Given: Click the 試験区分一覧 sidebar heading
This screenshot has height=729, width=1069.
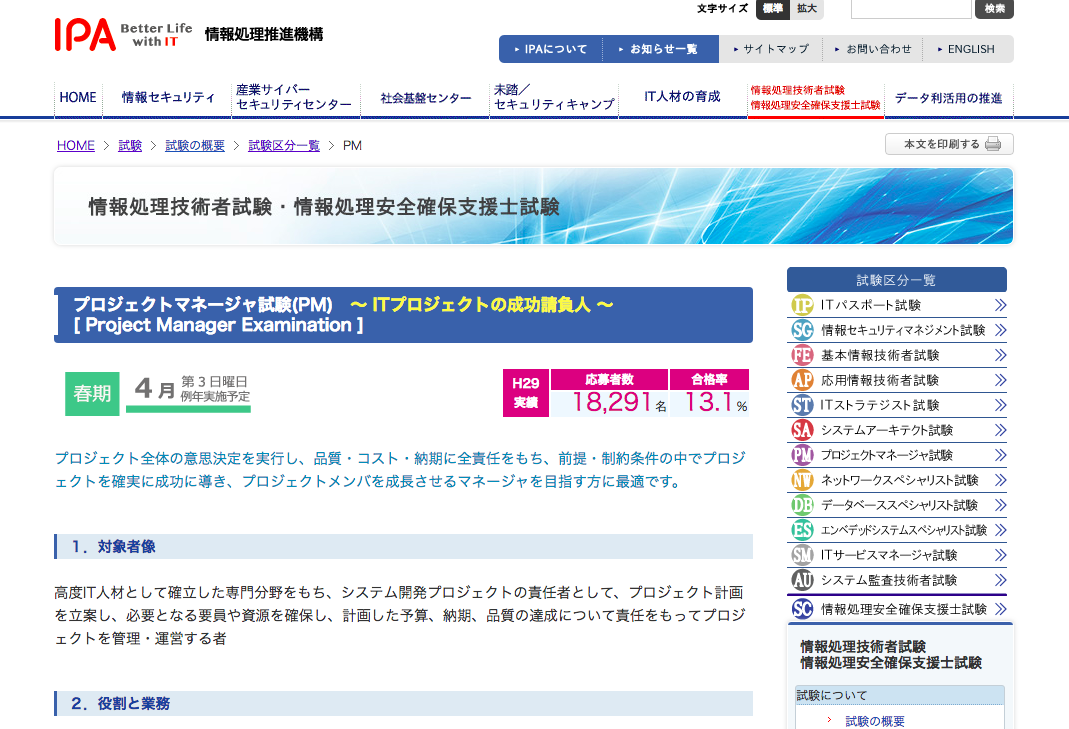Looking at the screenshot, I should coord(897,280).
